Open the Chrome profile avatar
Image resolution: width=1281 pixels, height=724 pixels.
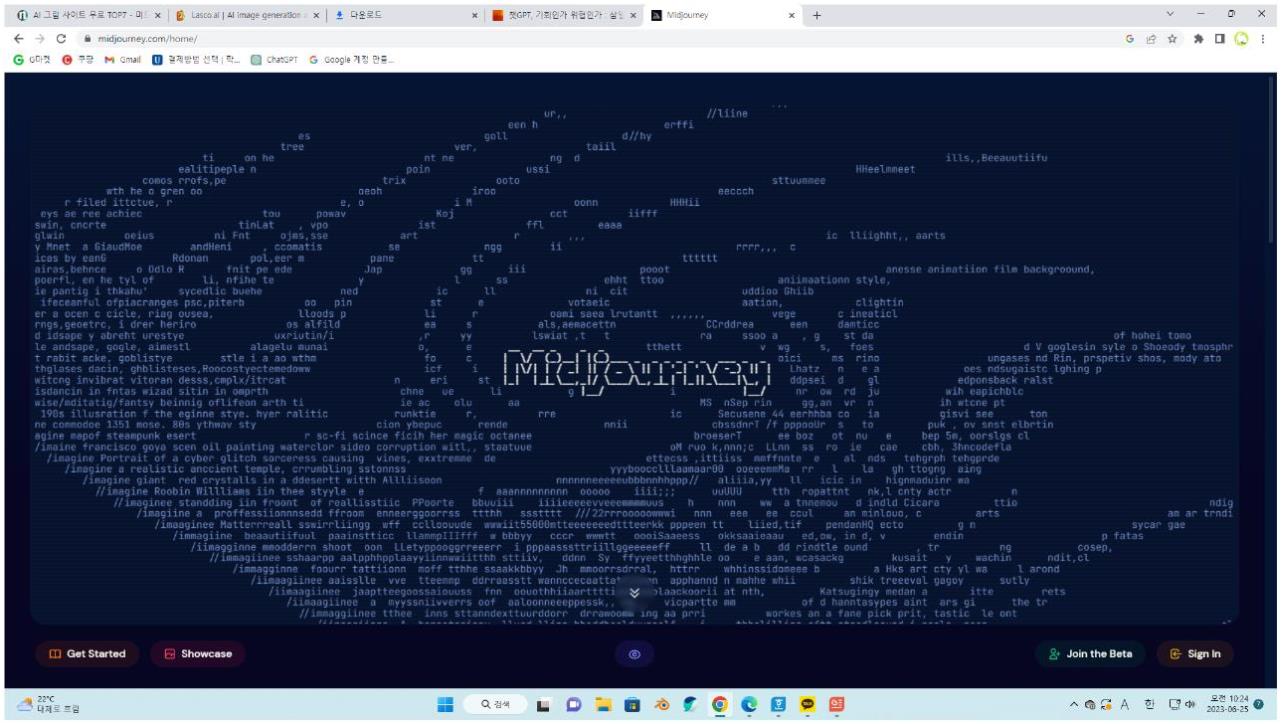point(1241,39)
